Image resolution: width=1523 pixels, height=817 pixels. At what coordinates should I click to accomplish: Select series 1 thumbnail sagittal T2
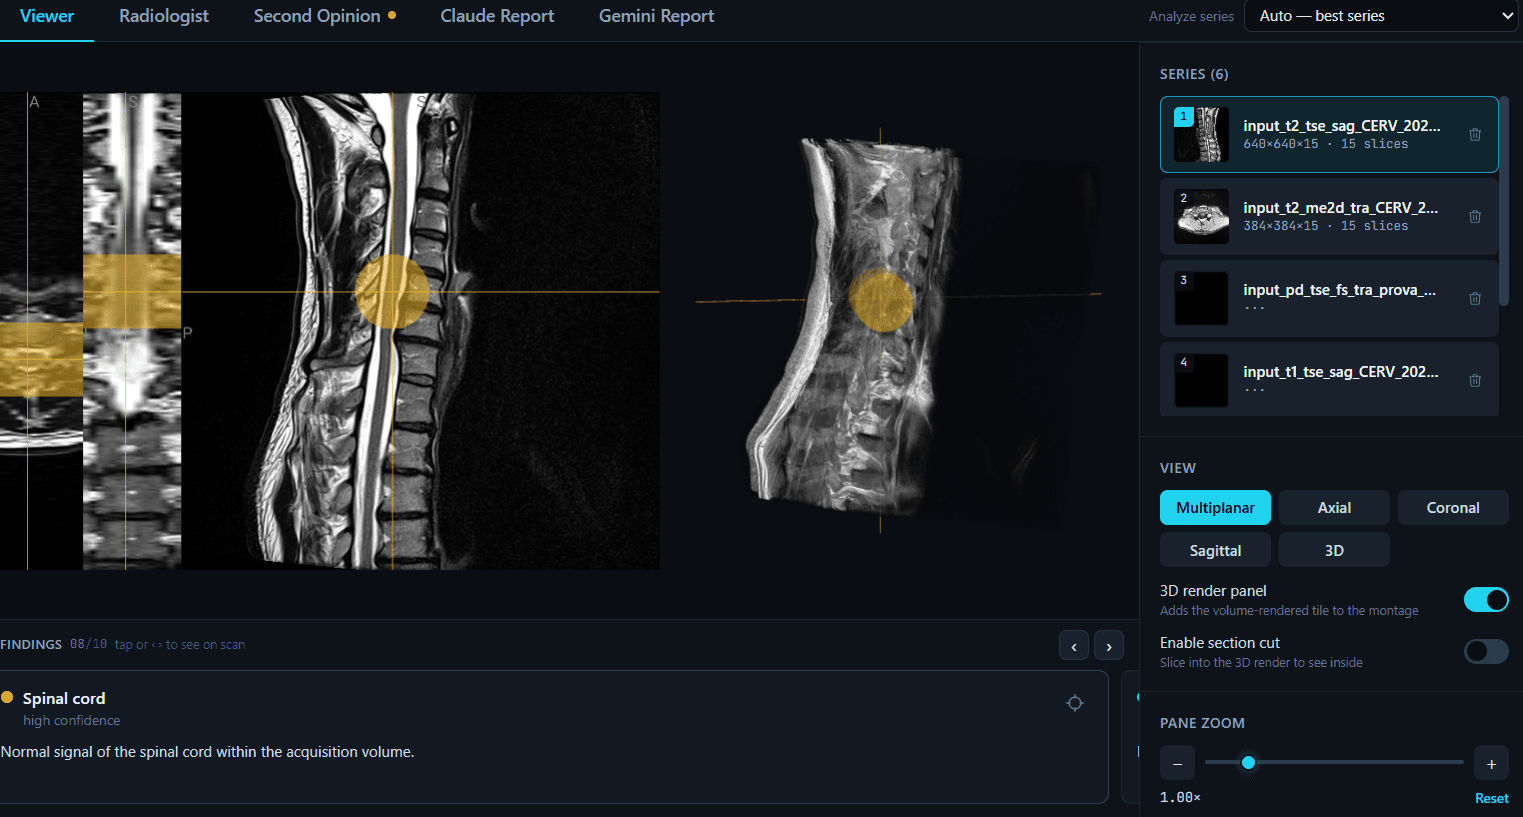point(1201,134)
